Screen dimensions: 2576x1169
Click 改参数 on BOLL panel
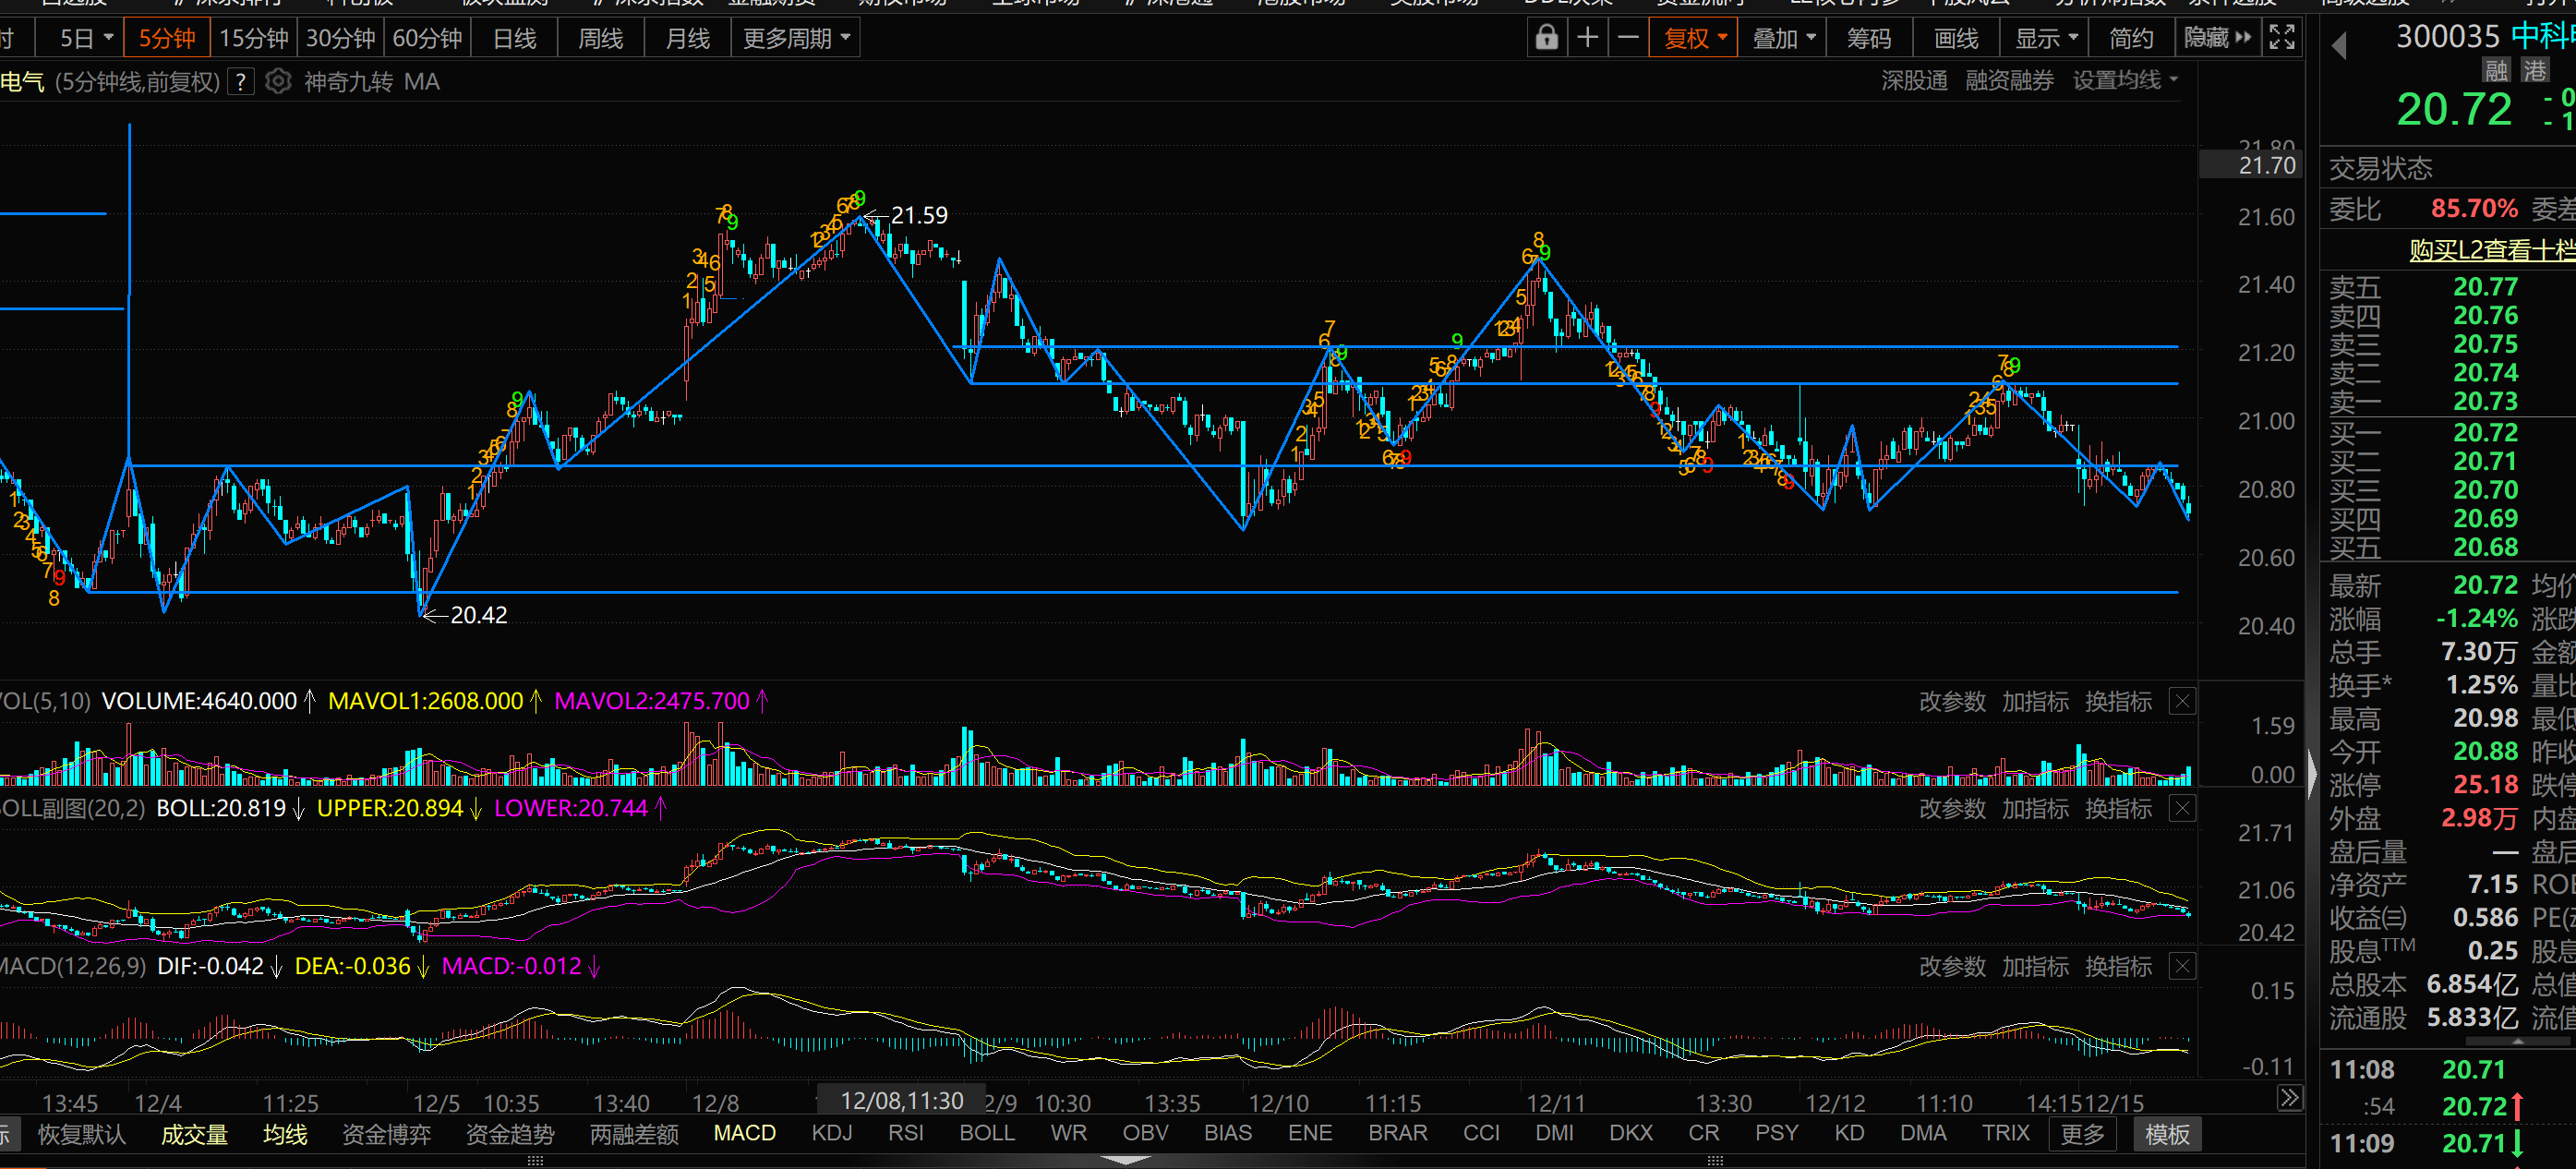(x=1951, y=808)
